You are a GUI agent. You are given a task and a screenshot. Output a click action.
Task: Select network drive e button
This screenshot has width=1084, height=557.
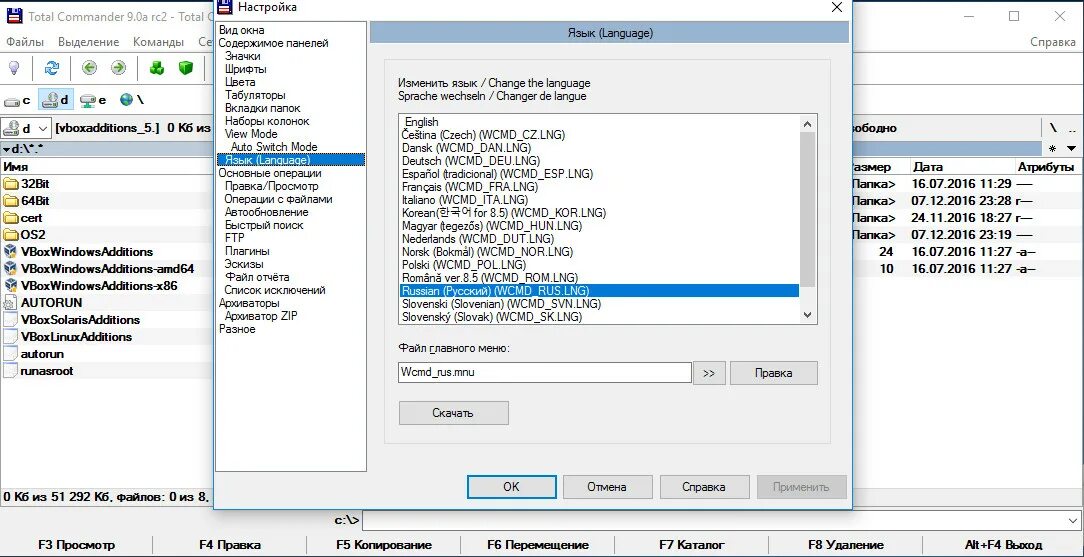pos(93,100)
